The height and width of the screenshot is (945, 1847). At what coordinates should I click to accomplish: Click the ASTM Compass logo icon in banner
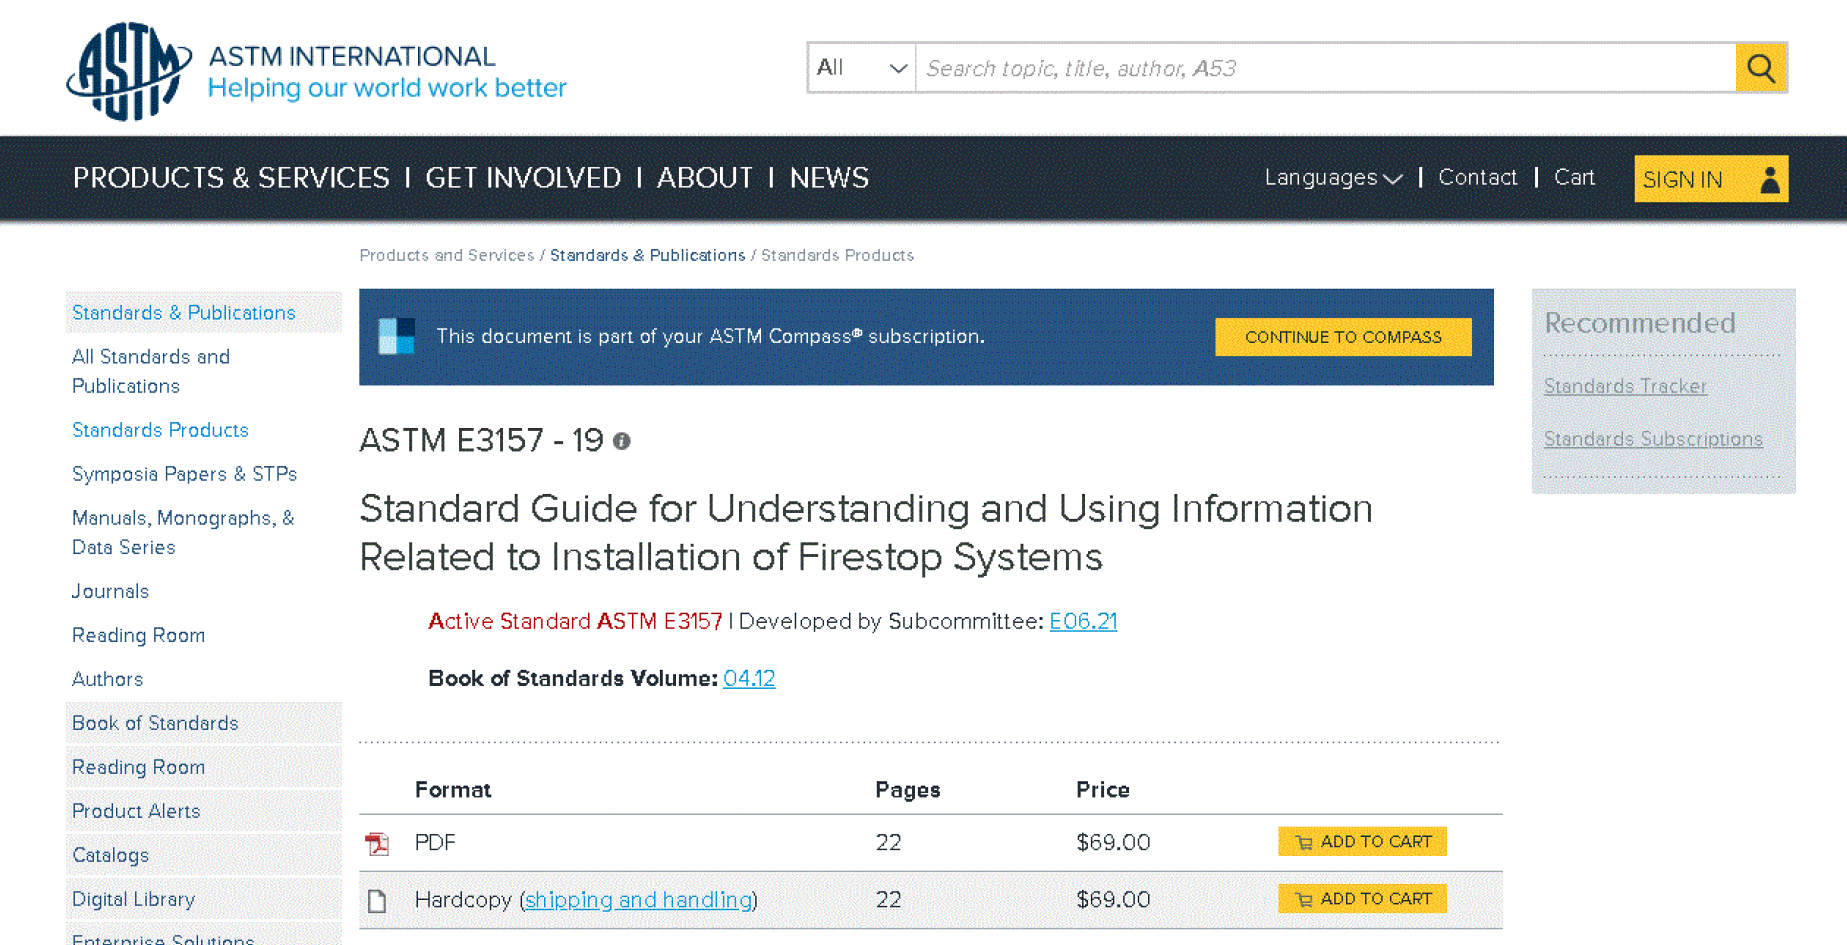pos(396,337)
